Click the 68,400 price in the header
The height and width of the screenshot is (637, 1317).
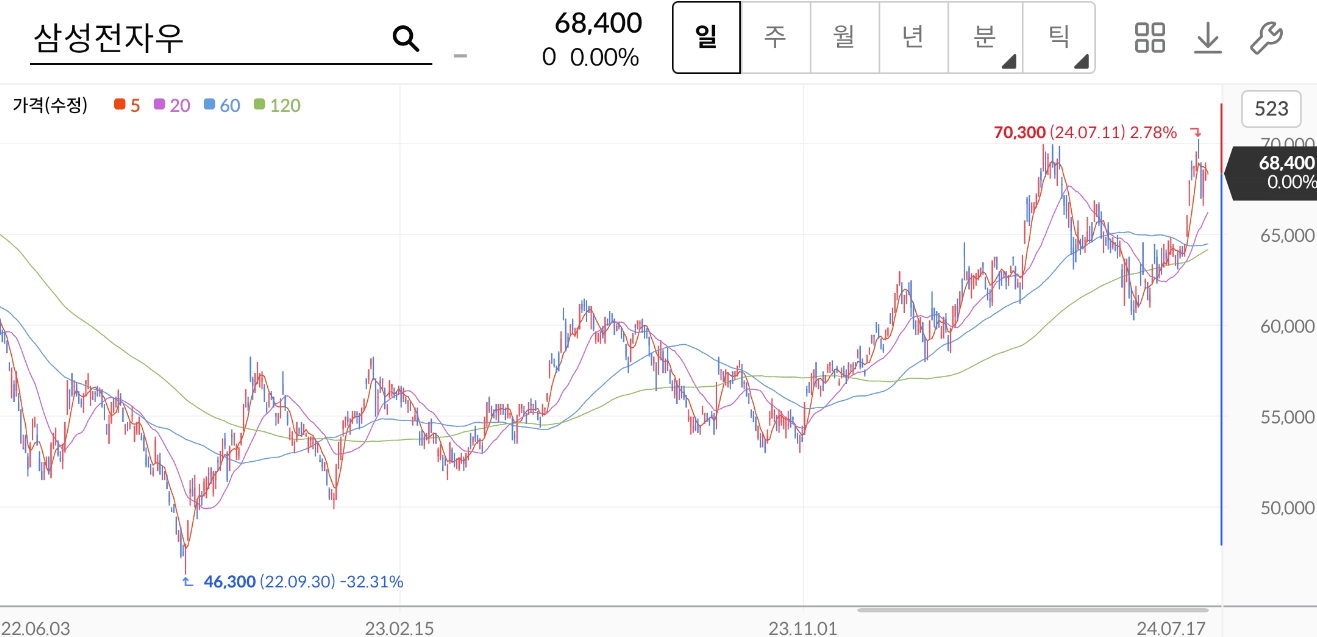[x=598, y=22]
